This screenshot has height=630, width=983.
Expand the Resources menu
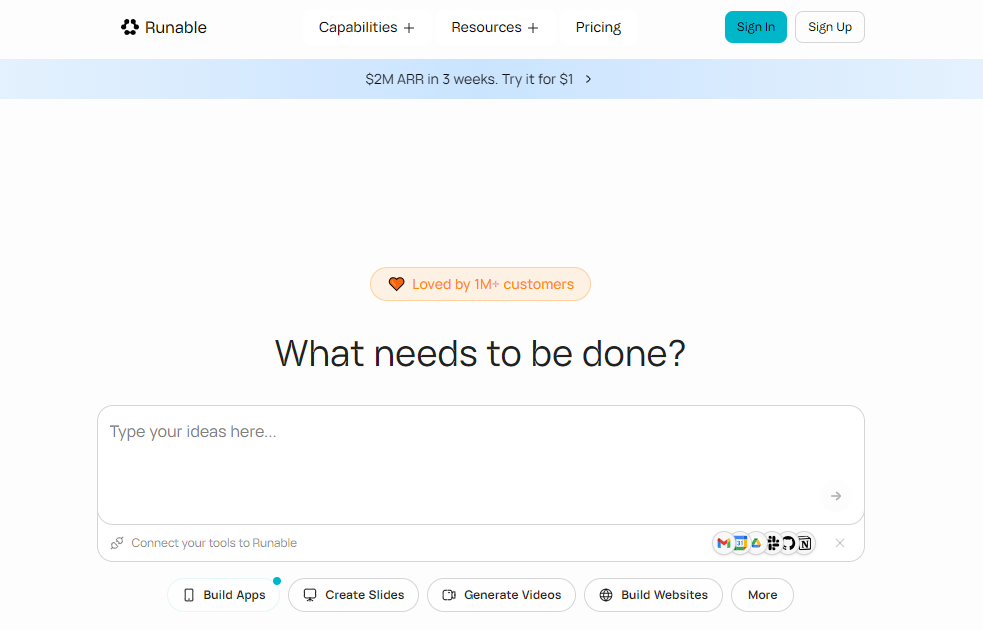pos(495,28)
